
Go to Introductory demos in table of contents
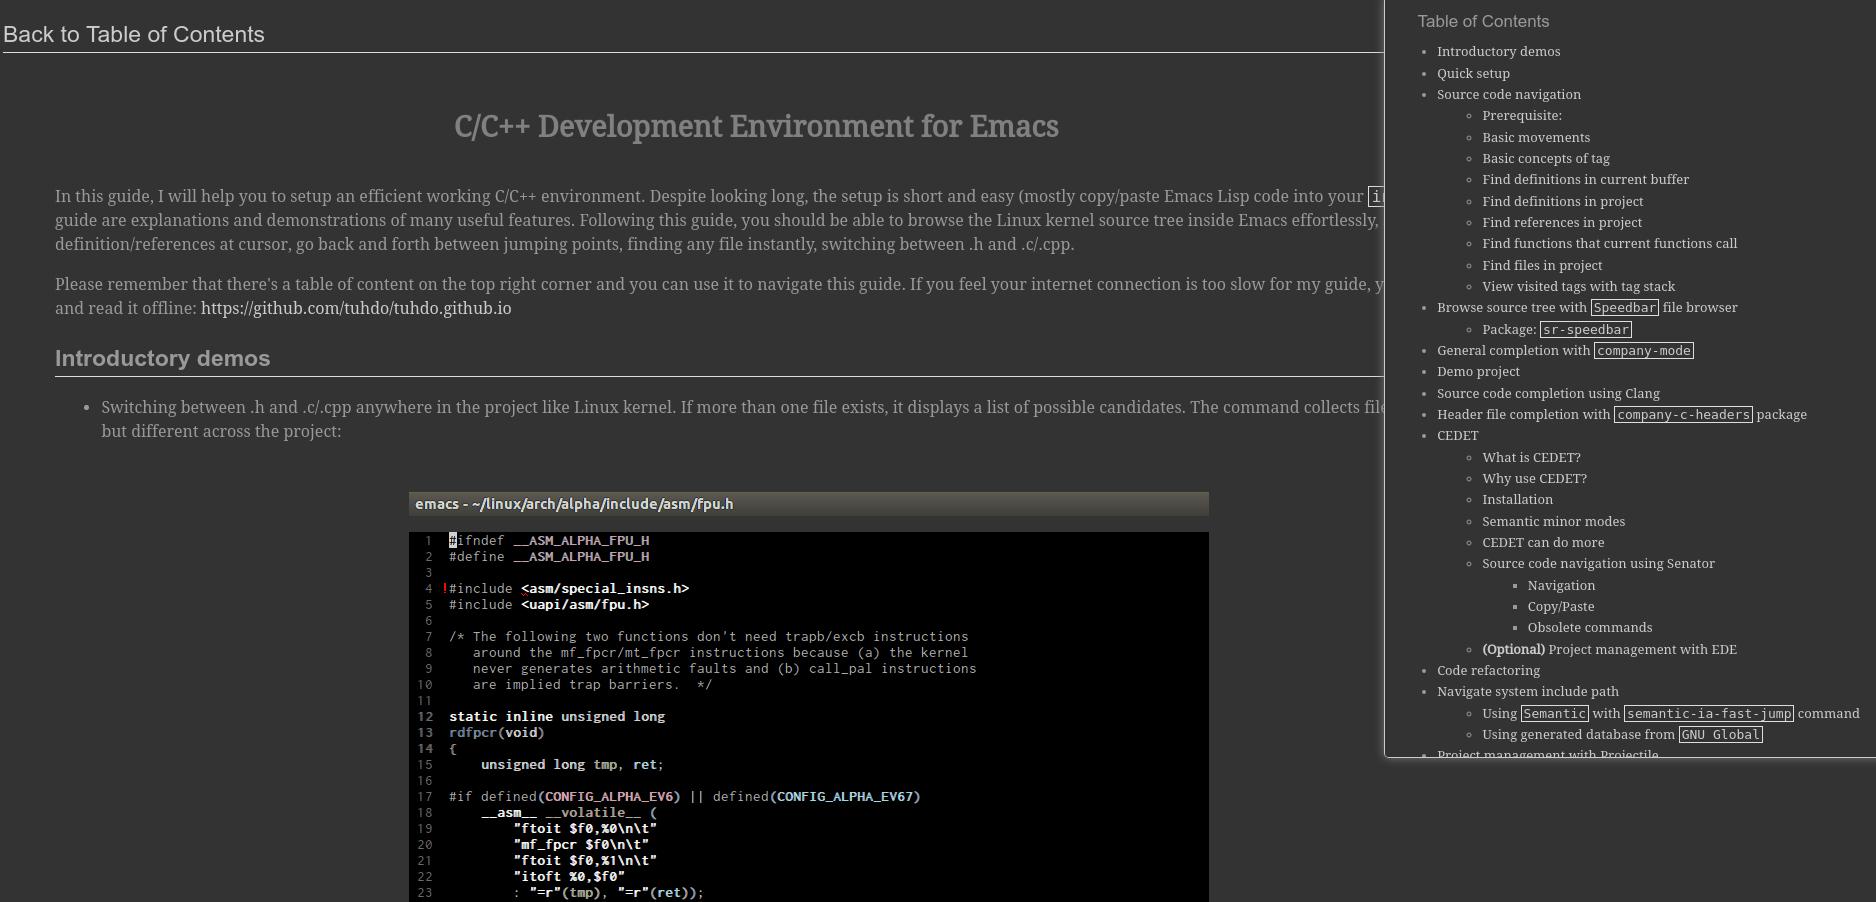[1498, 52]
